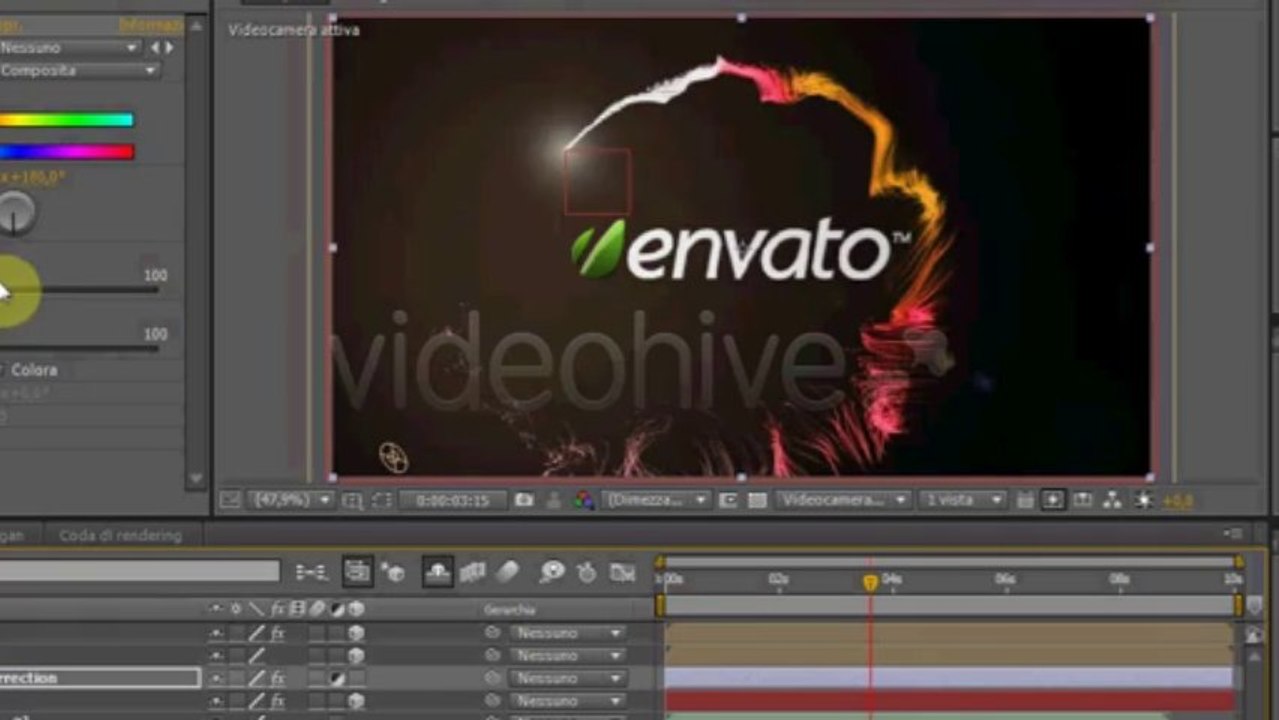Click the Region of Interest button
1279x720 pixels.
coord(729,500)
